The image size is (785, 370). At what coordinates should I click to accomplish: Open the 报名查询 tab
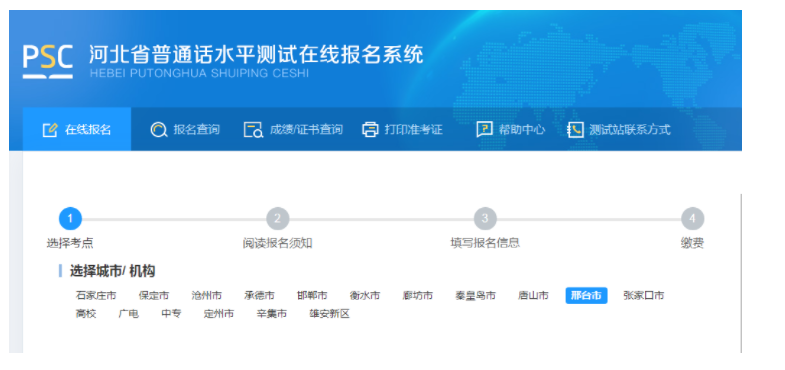coord(185,130)
